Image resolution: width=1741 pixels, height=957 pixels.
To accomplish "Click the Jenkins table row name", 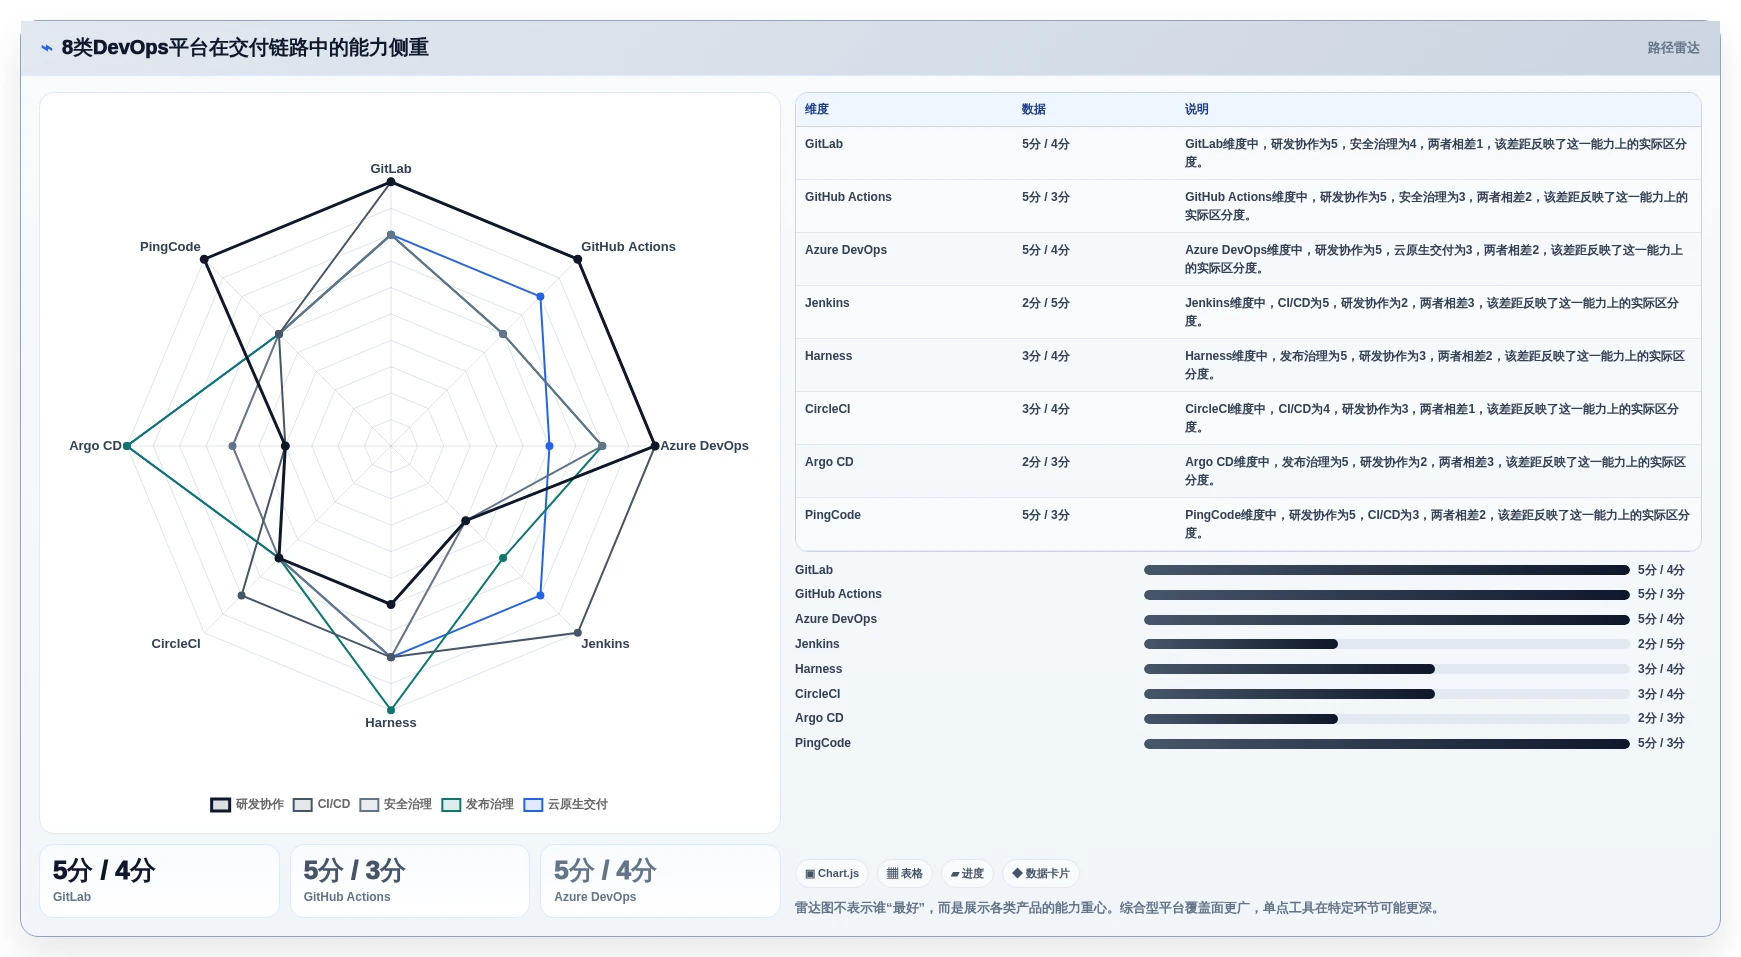I will point(827,303).
